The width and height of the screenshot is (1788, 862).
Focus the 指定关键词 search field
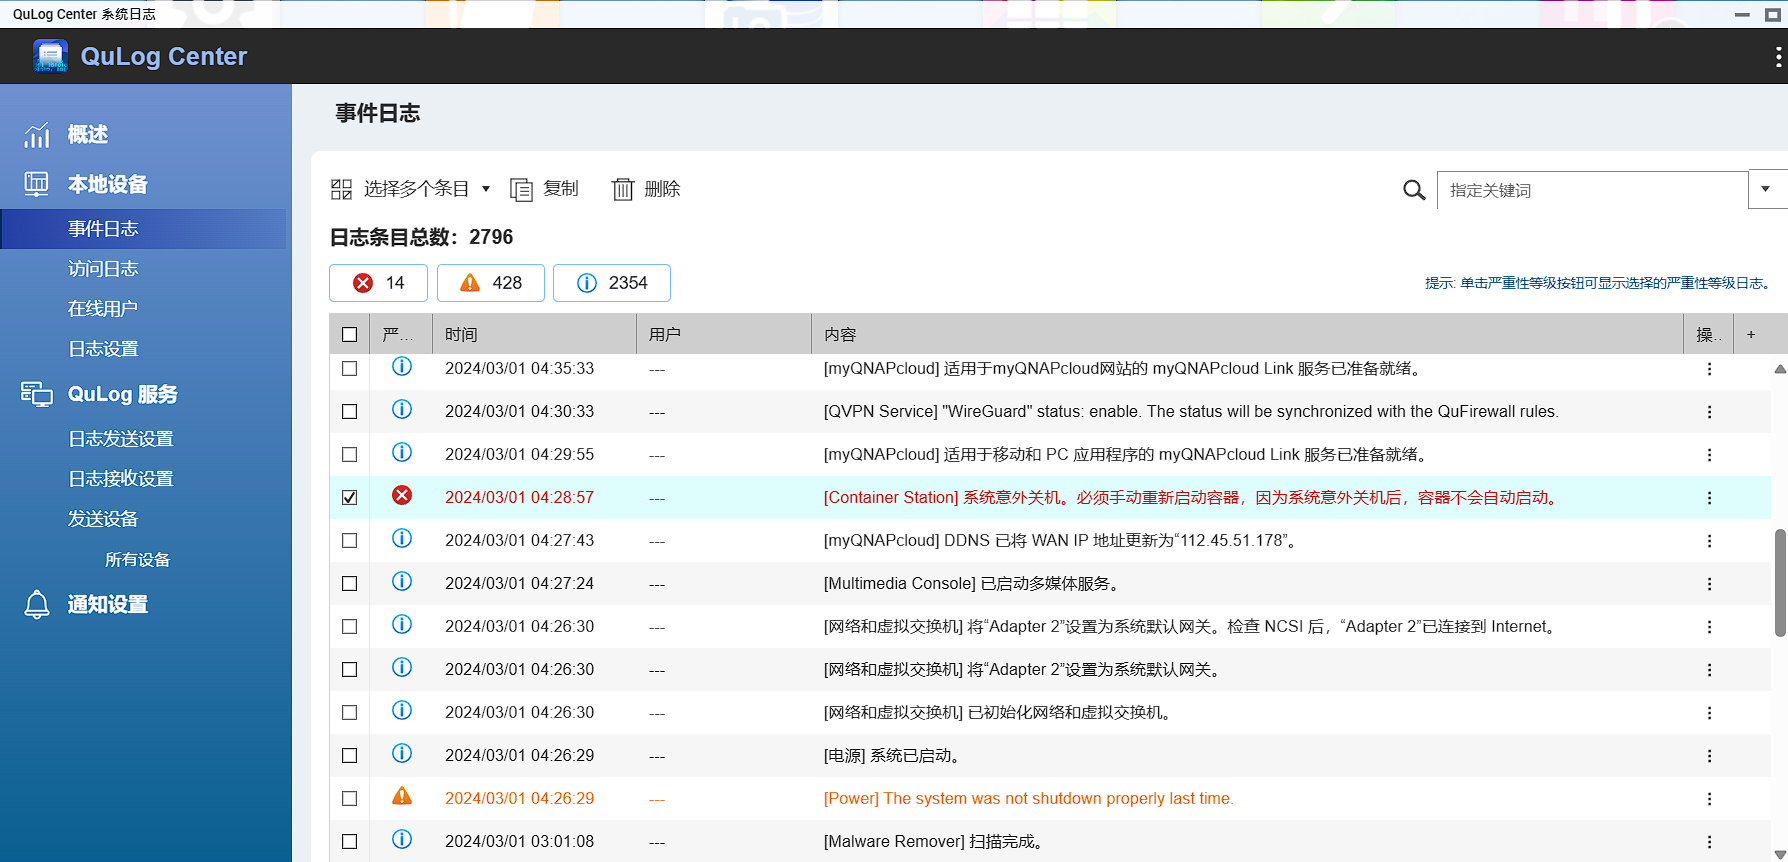1592,190
